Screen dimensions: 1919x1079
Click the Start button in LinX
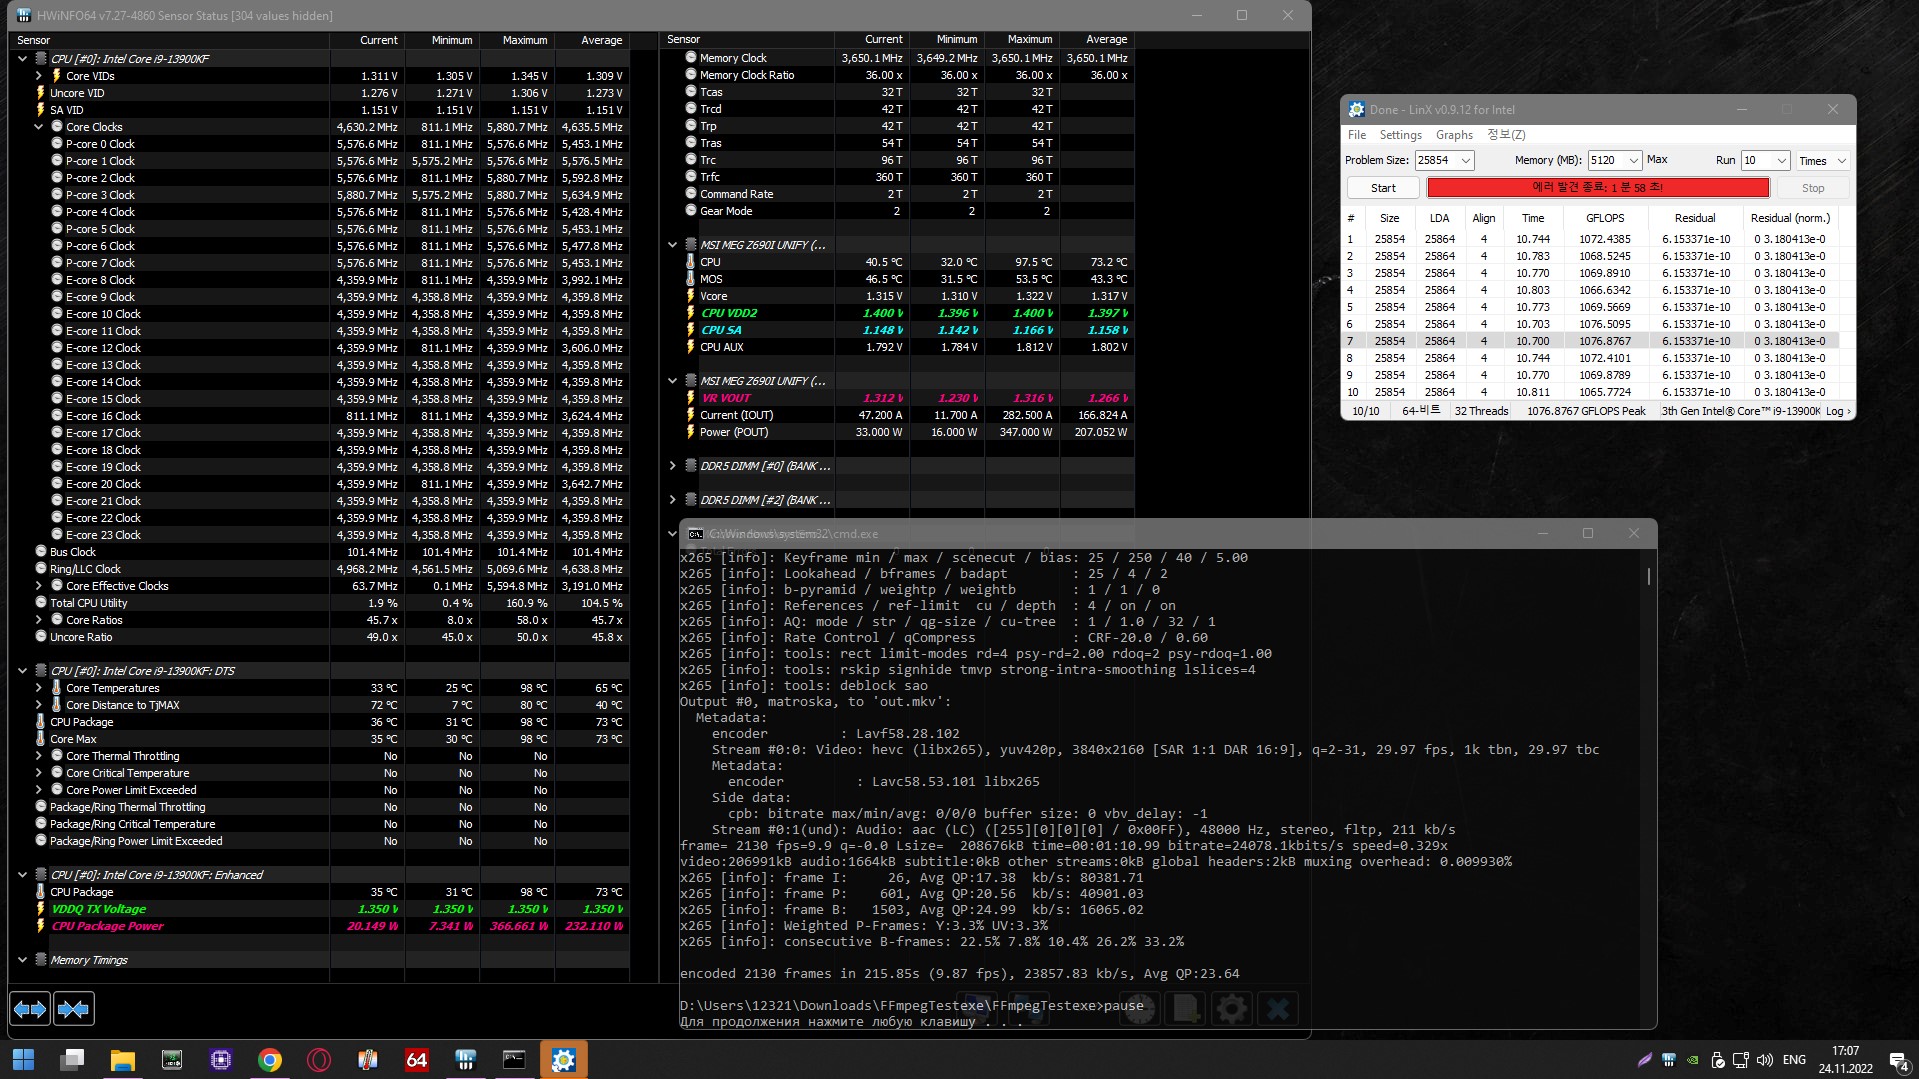tap(1383, 188)
